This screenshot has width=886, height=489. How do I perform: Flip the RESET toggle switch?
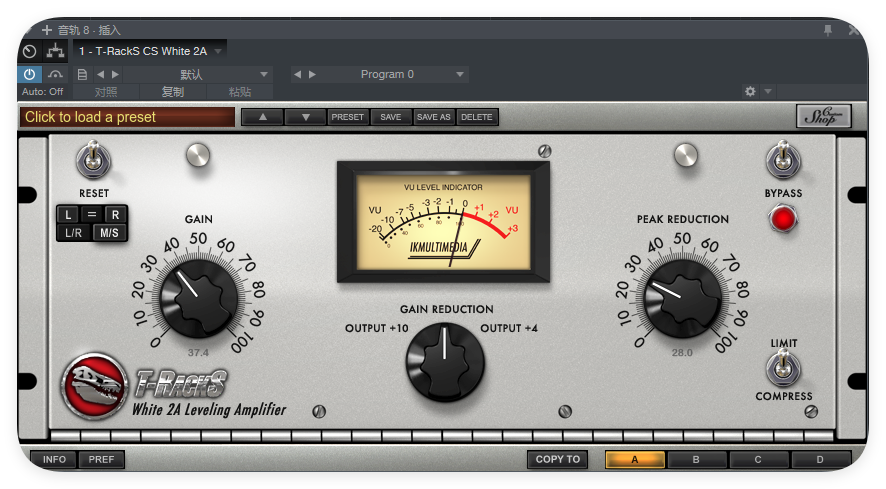[x=94, y=160]
